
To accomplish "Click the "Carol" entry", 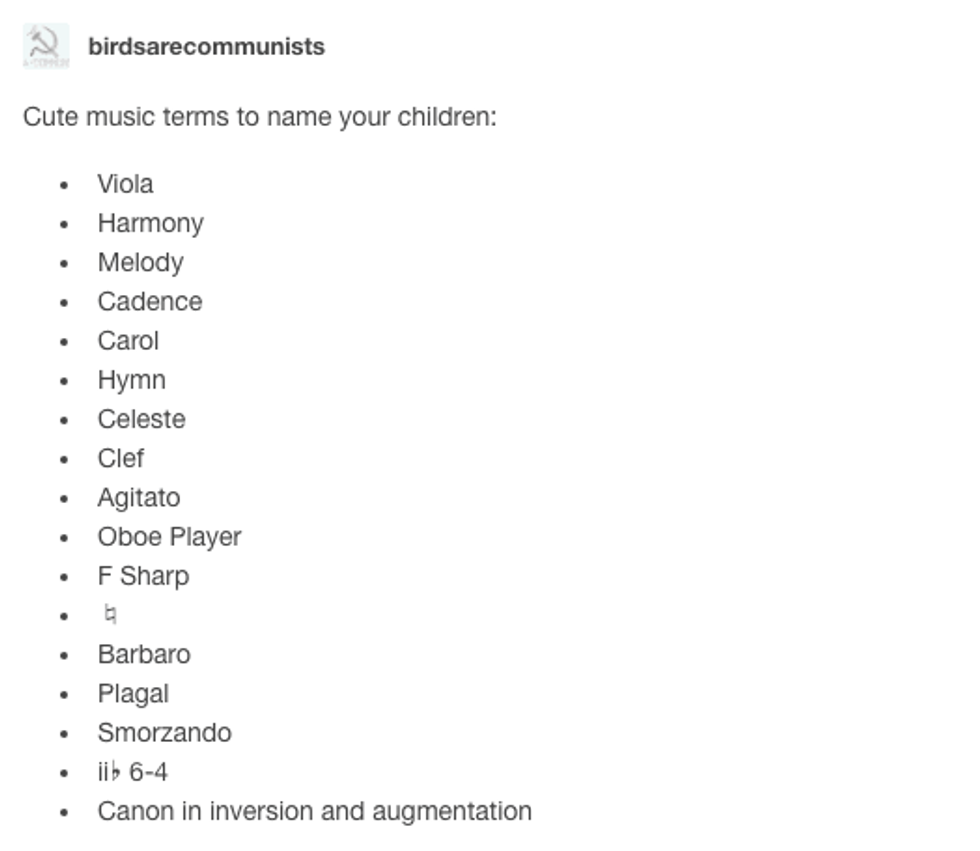I will [x=128, y=341].
